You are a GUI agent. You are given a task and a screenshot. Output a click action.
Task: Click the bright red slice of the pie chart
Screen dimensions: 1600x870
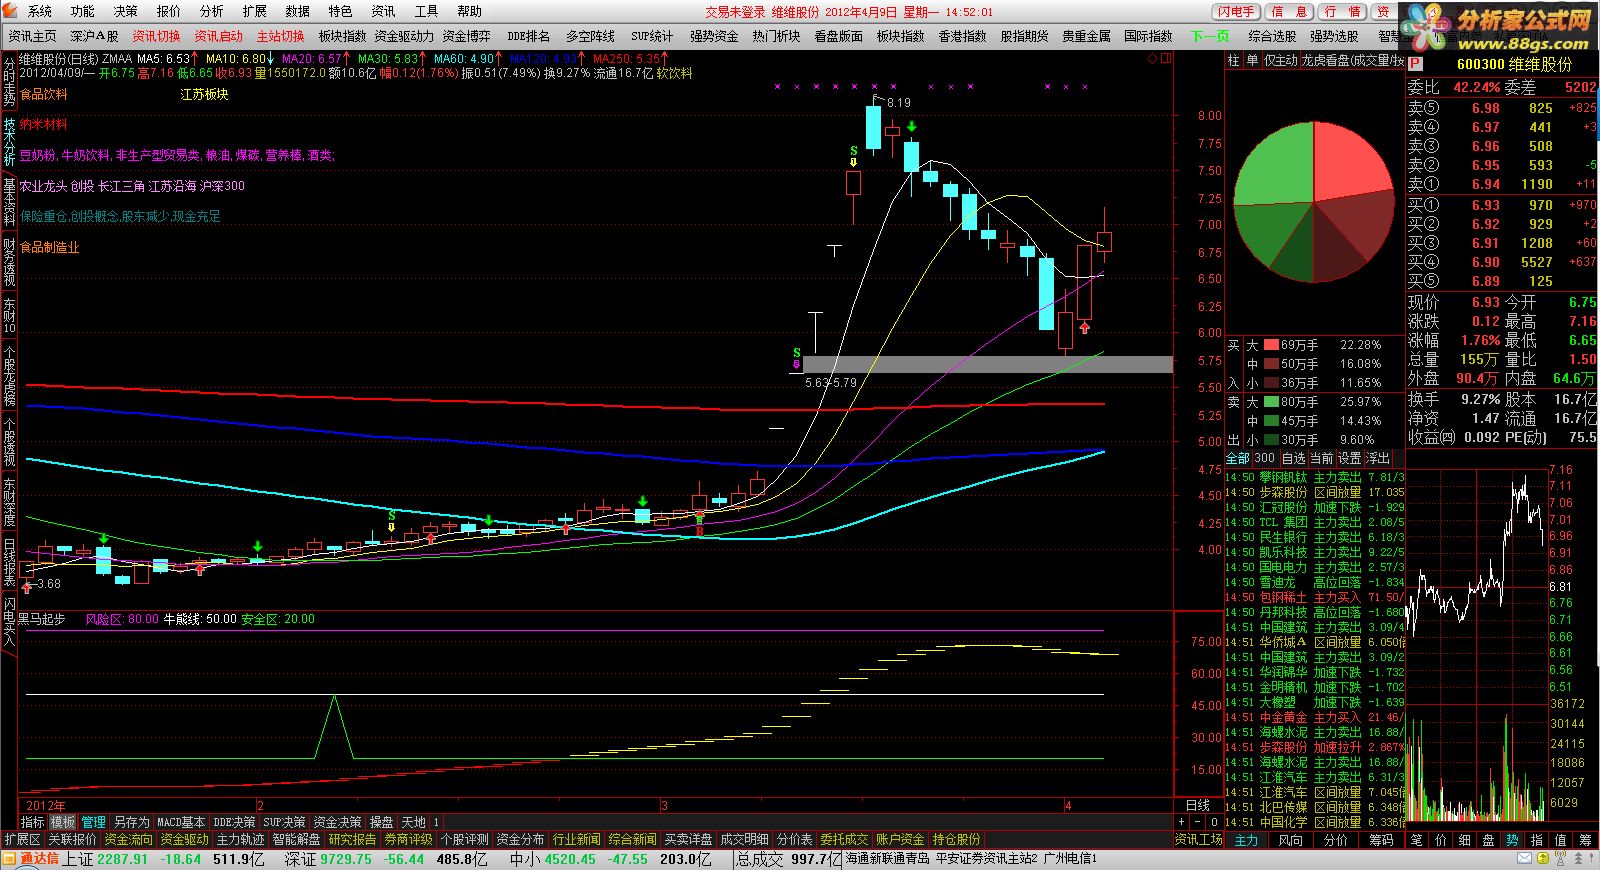pyautogui.click(x=1349, y=164)
